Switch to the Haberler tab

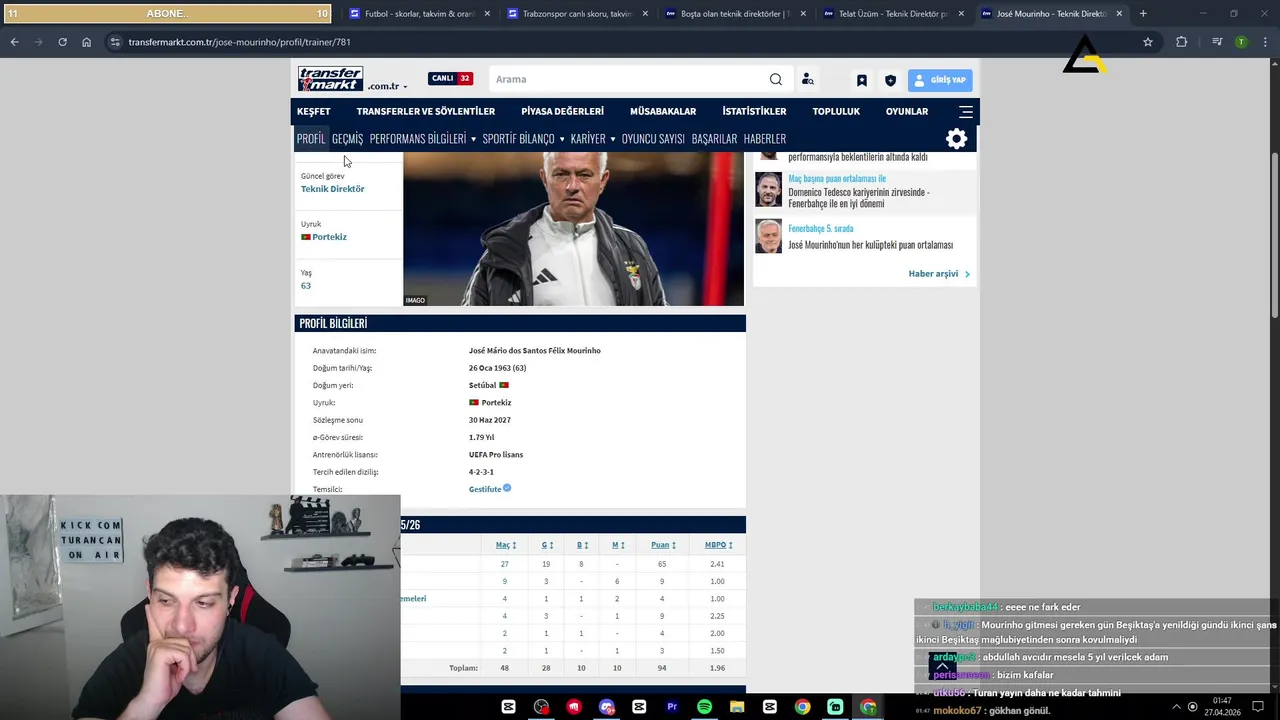click(x=765, y=139)
